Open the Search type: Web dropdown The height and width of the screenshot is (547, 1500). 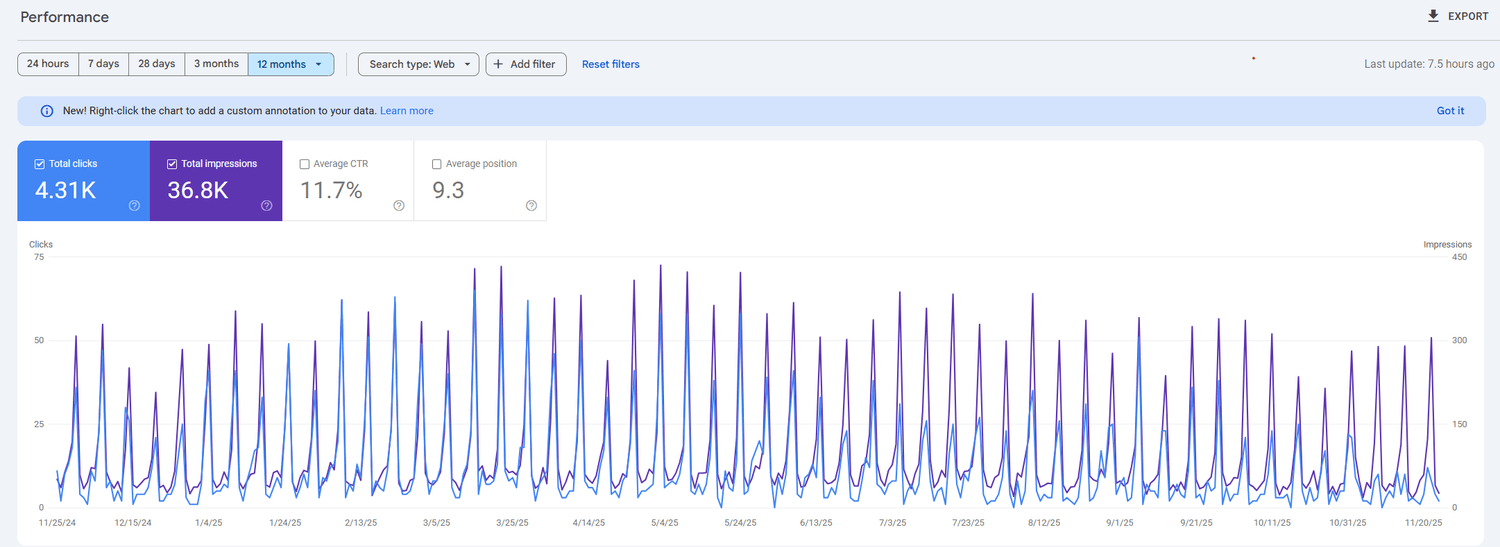418,64
